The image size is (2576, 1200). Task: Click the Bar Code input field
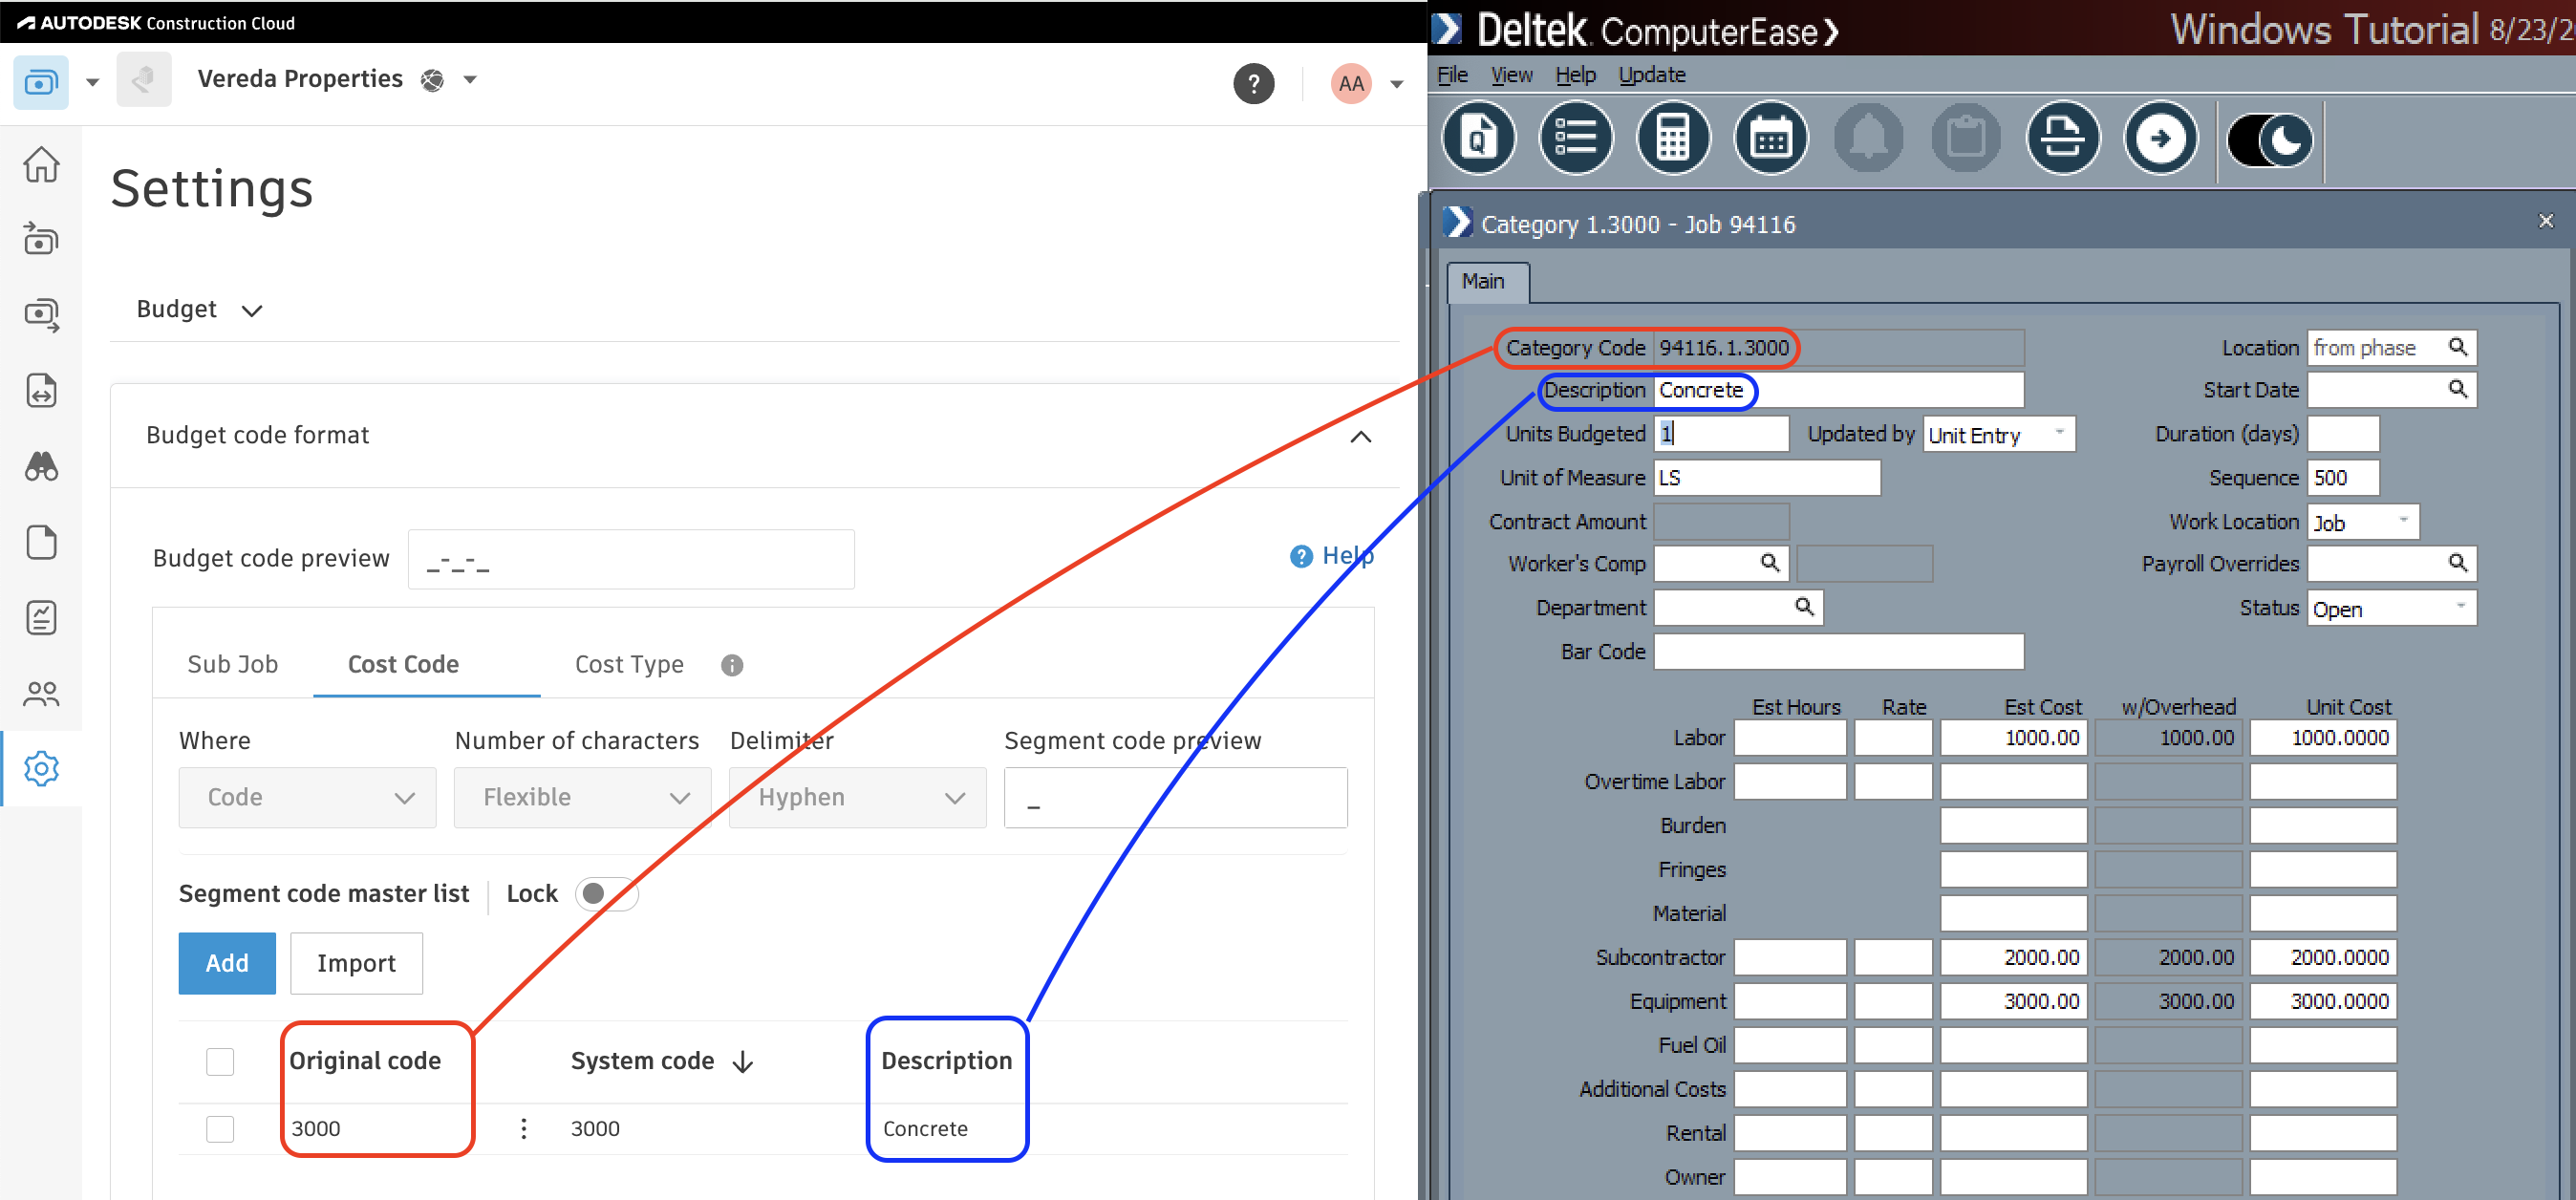tap(1838, 652)
